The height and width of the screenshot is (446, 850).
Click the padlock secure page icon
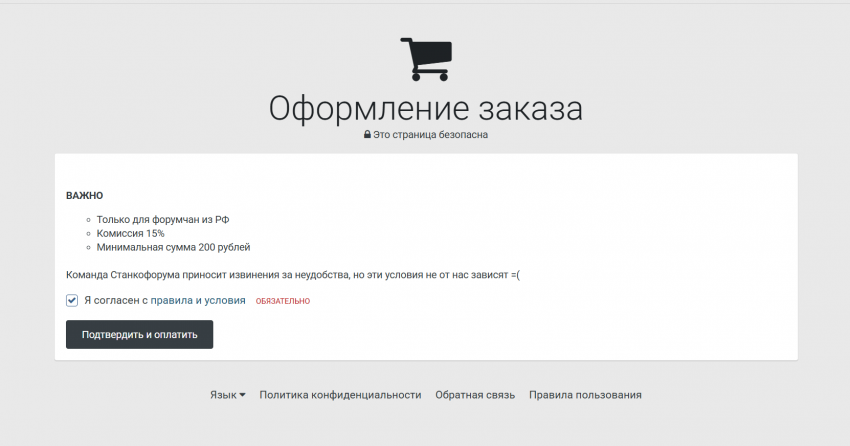coord(367,134)
